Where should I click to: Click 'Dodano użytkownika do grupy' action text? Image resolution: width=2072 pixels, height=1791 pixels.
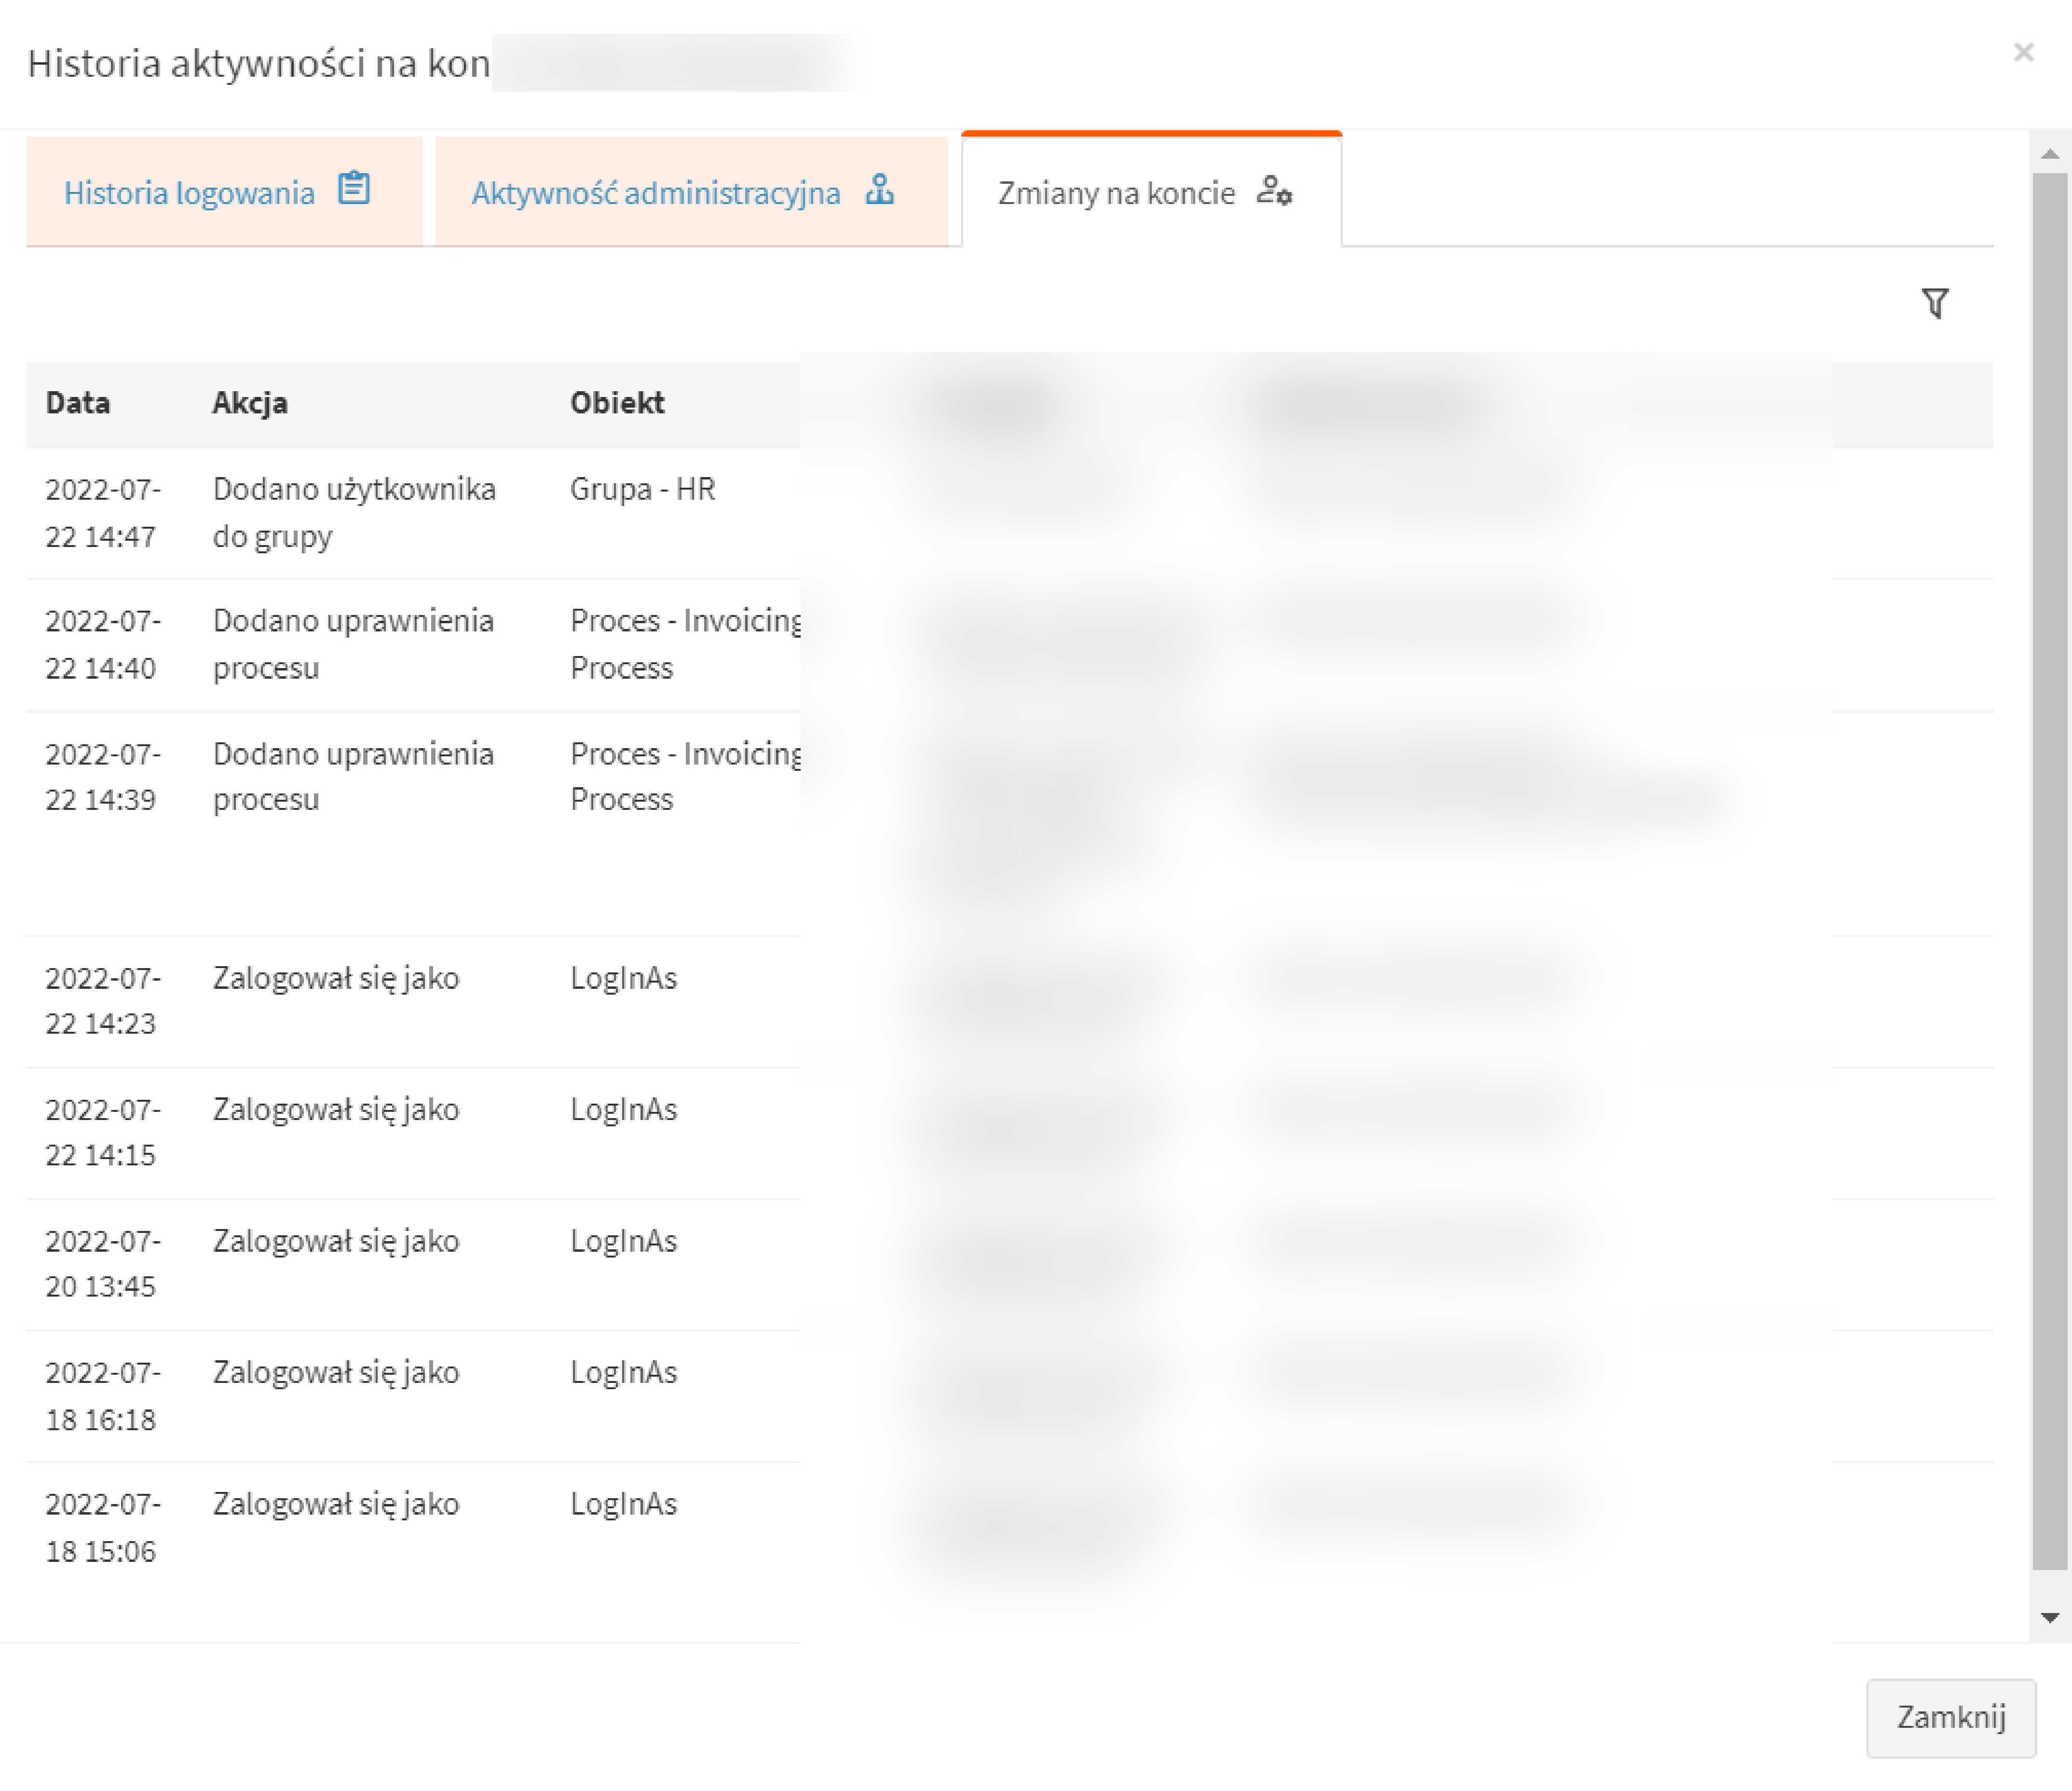tap(354, 513)
